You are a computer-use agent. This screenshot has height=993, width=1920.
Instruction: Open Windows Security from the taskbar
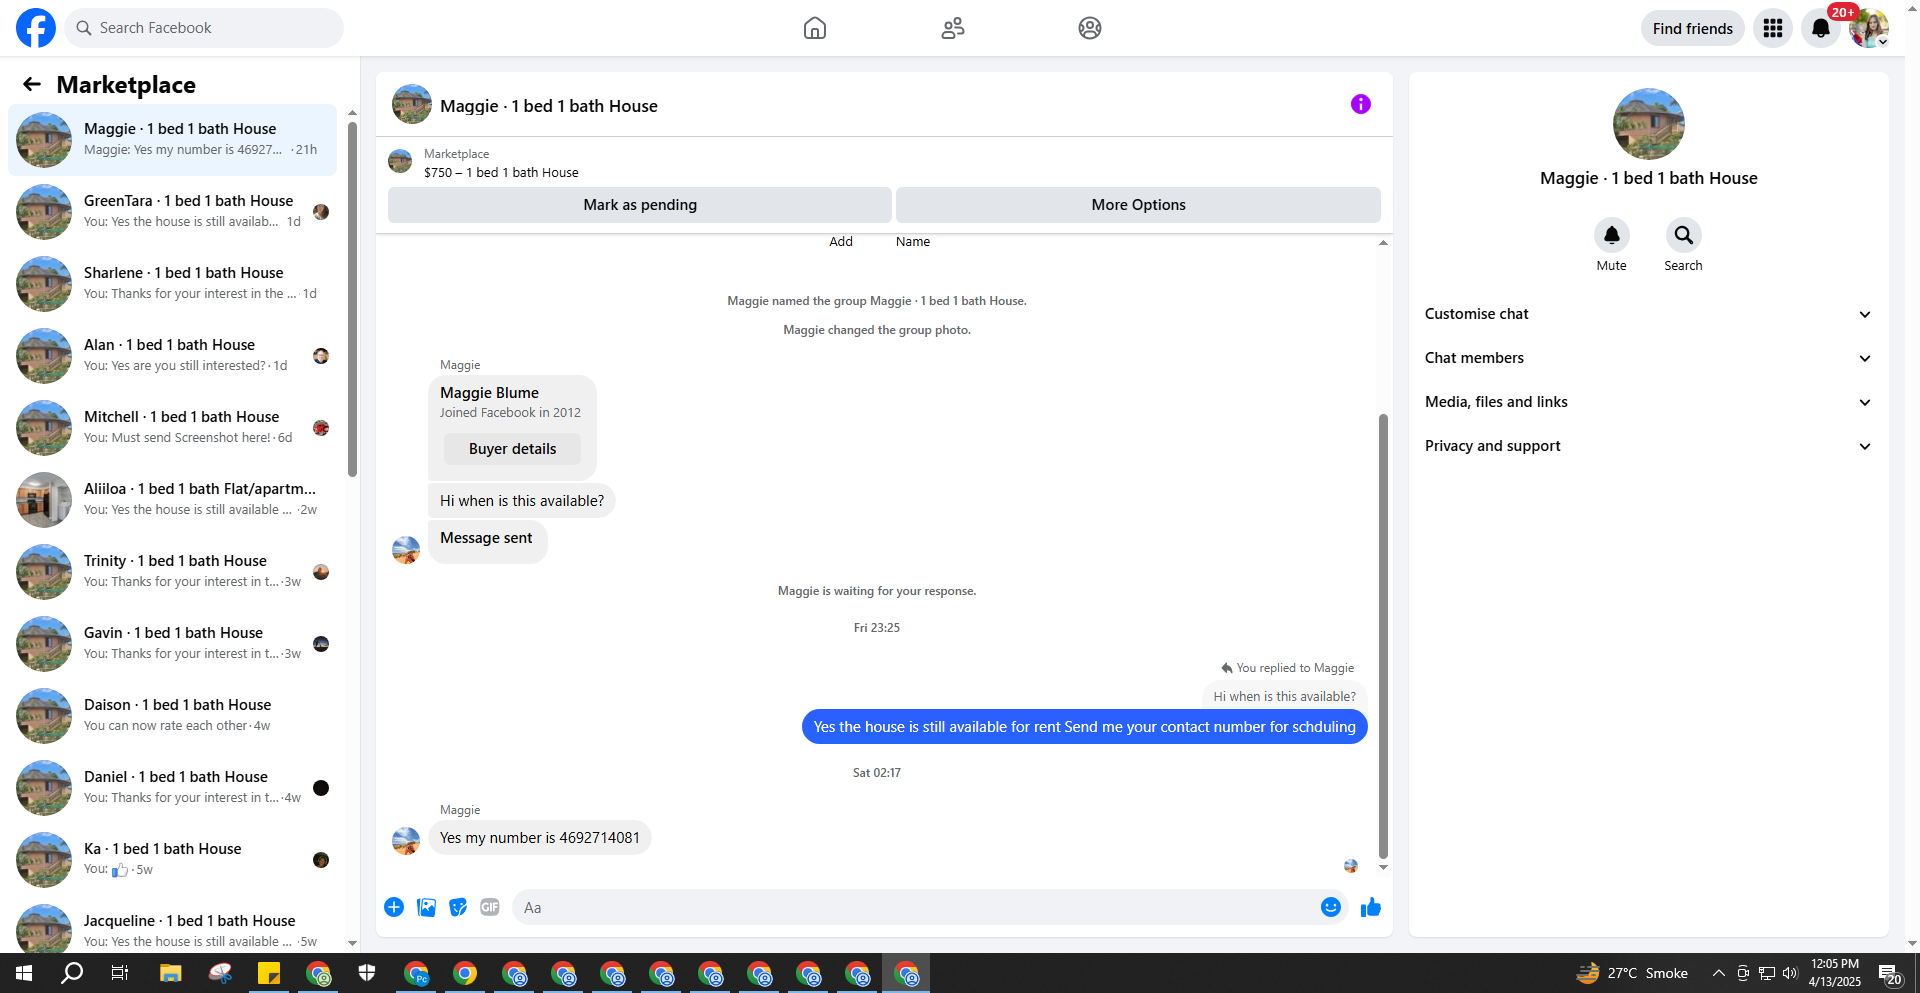(x=367, y=973)
